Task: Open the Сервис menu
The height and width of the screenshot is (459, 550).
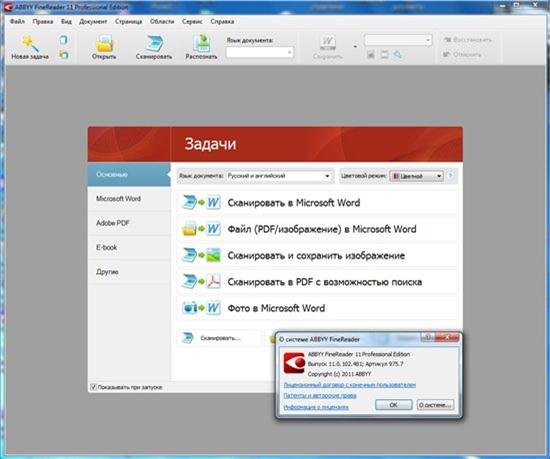Action: tap(192, 21)
